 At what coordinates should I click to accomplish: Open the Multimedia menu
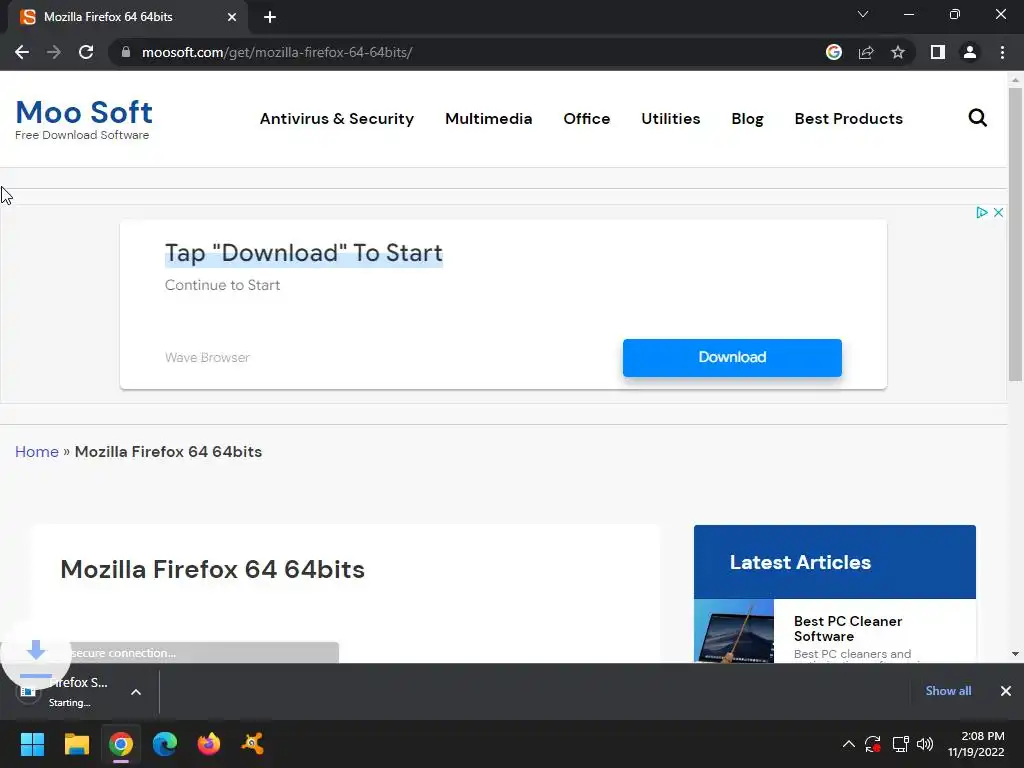(488, 119)
